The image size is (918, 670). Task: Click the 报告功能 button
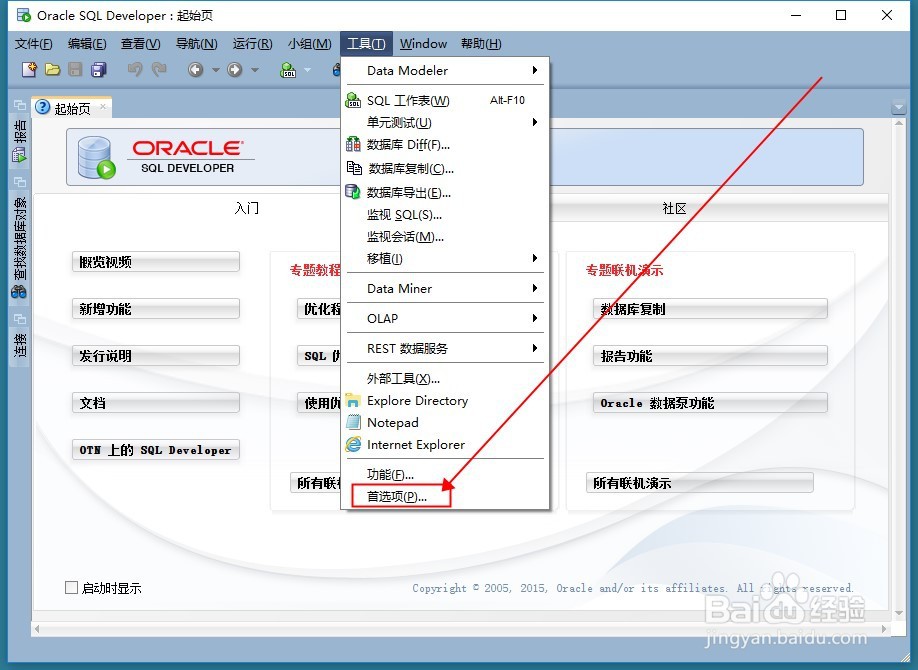click(x=710, y=355)
